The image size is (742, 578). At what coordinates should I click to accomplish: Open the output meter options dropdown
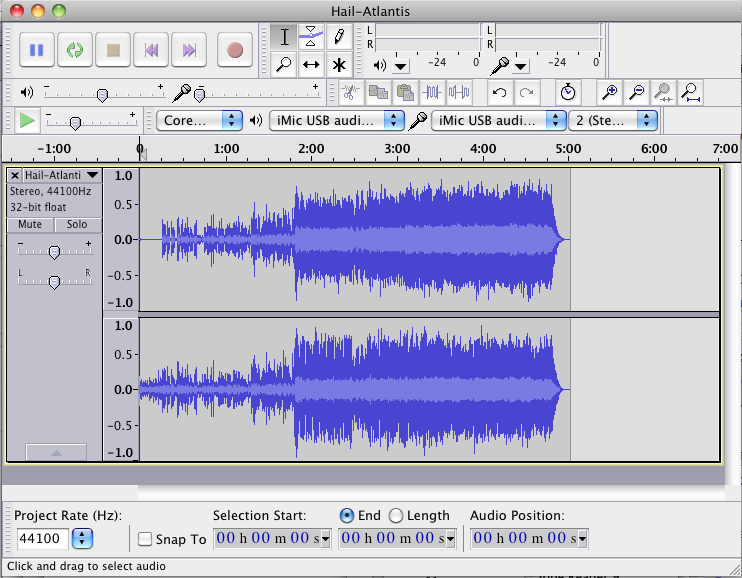pyautogui.click(x=401, y=66)
